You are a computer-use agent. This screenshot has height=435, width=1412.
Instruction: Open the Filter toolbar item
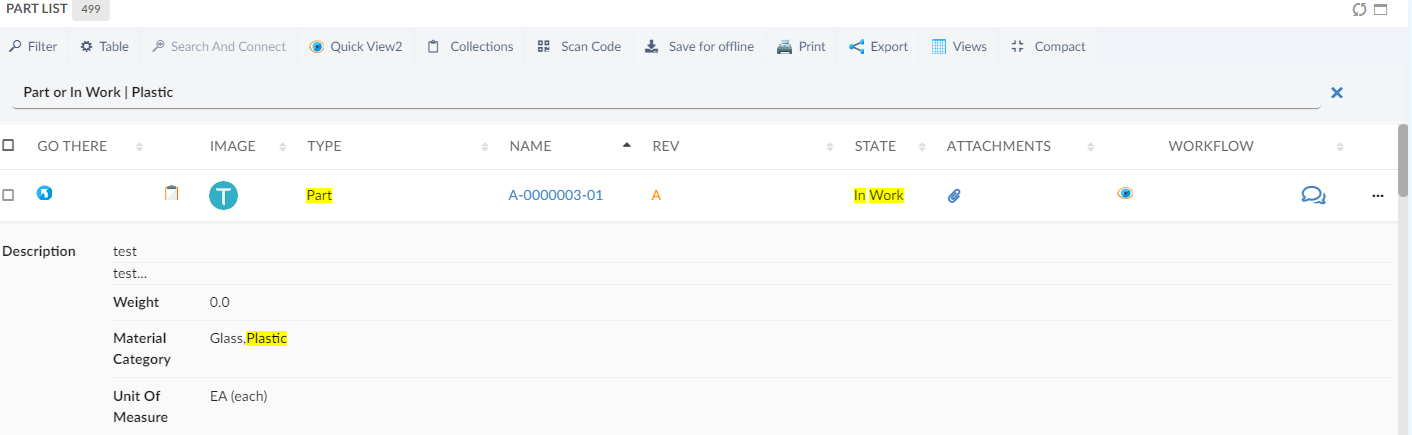pos(33,46)
